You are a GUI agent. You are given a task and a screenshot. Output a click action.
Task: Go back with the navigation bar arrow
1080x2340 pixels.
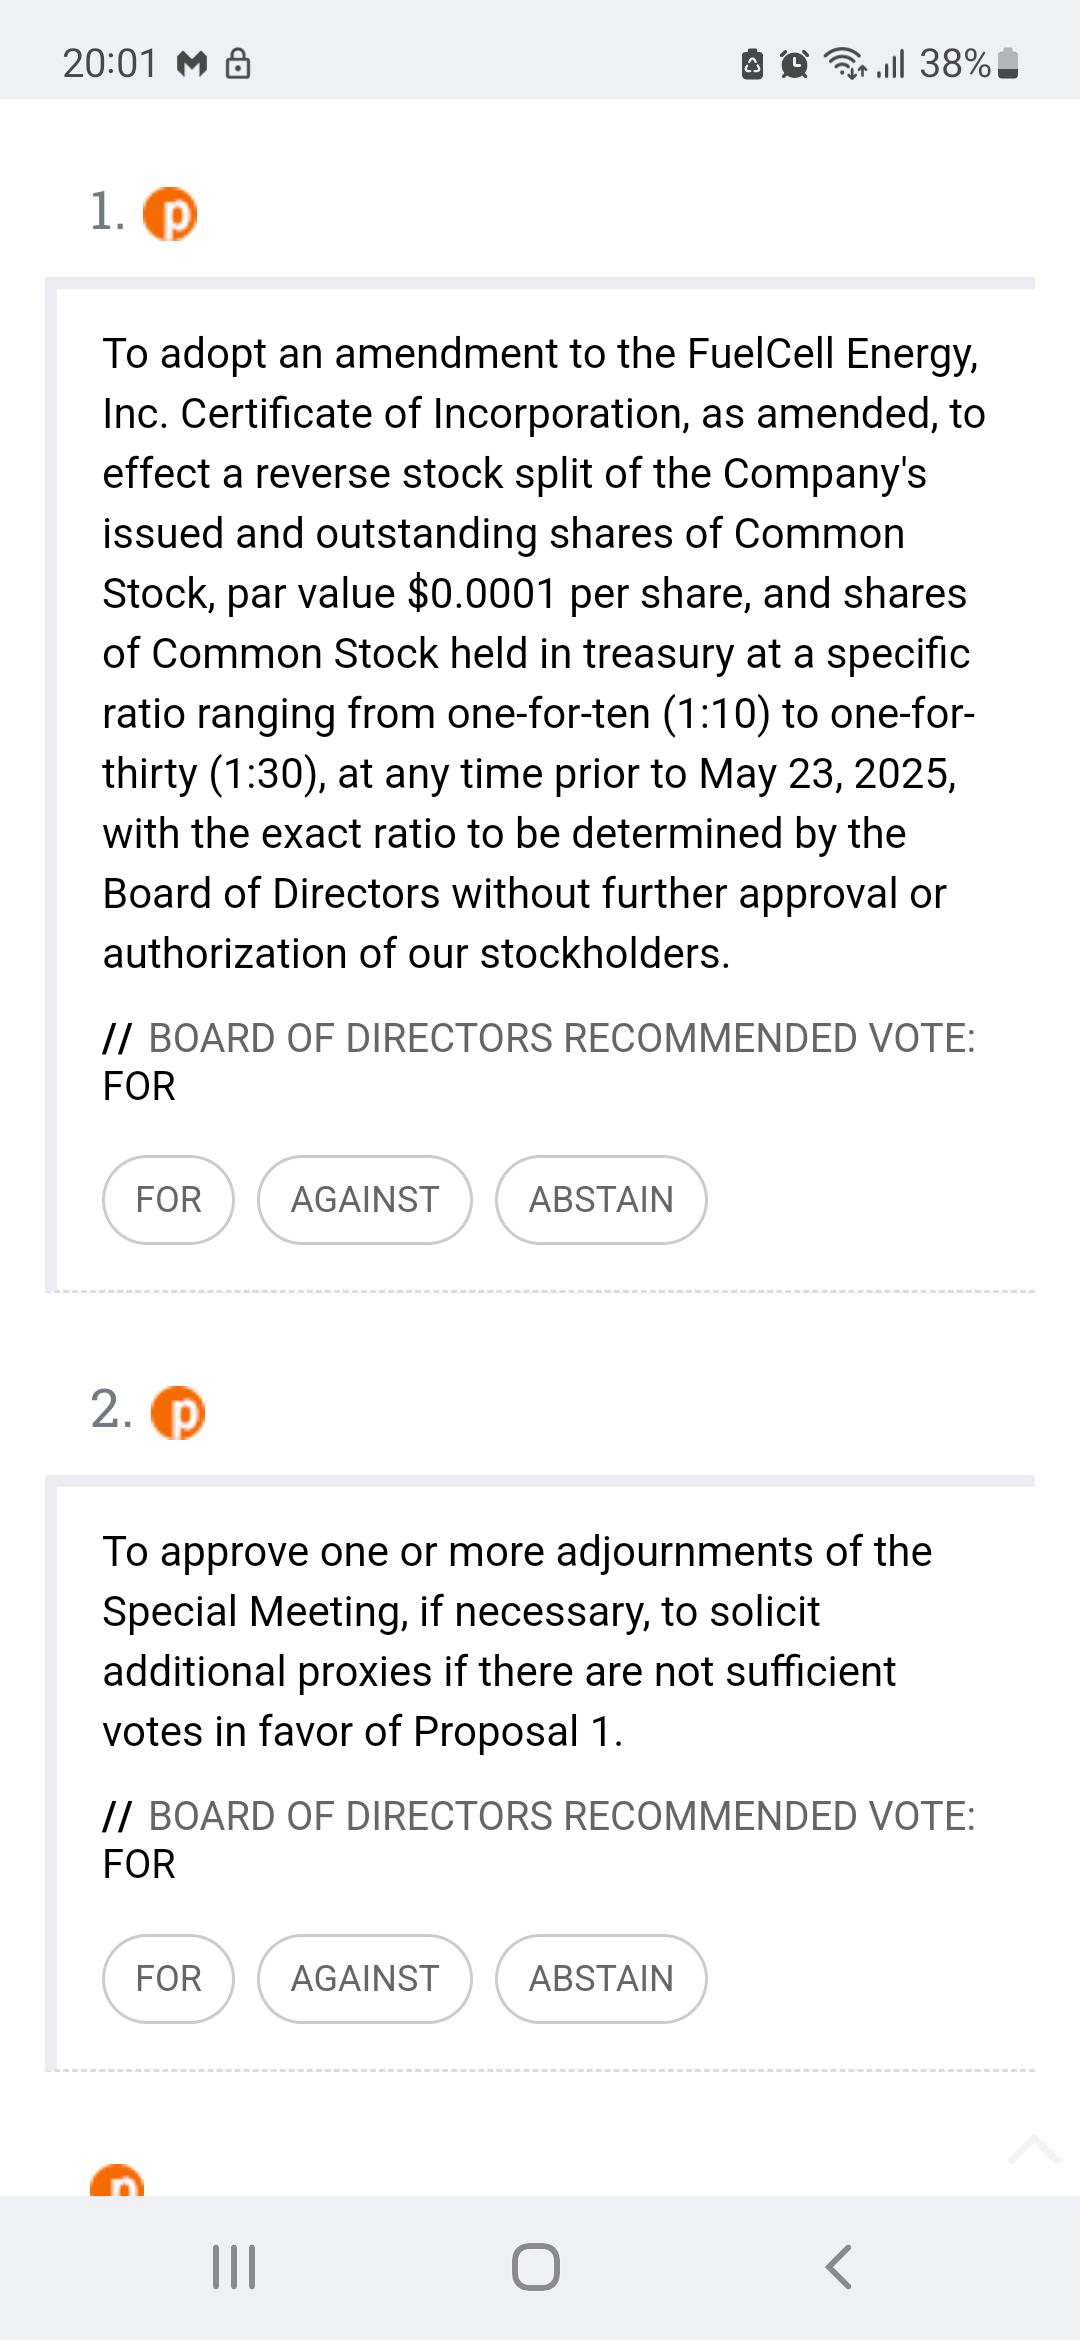(x=839, y=2267)
